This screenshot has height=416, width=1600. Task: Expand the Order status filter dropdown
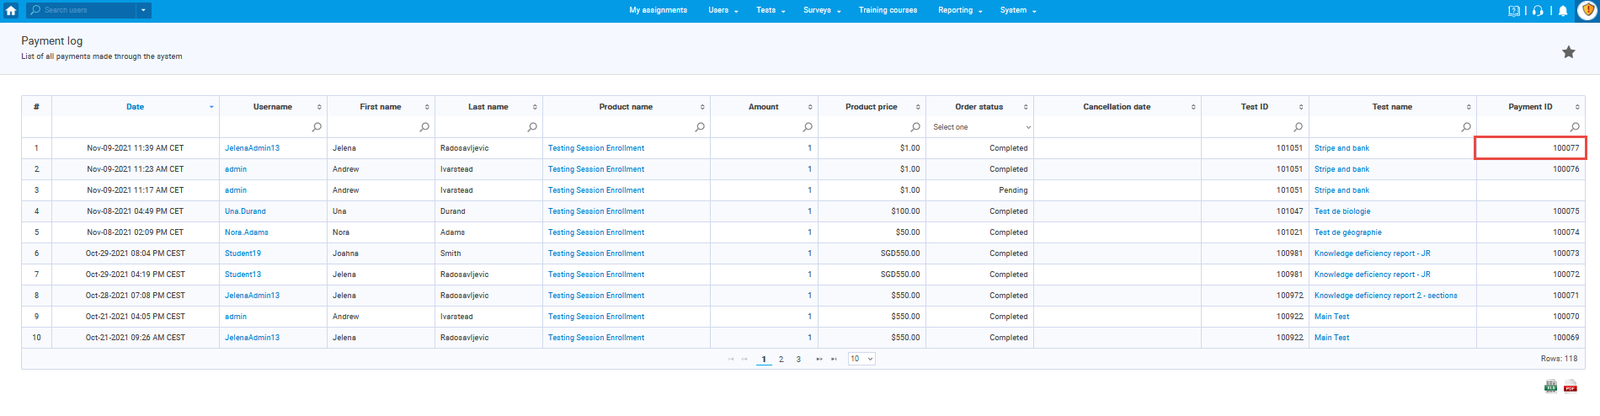(x=979, y=127)
